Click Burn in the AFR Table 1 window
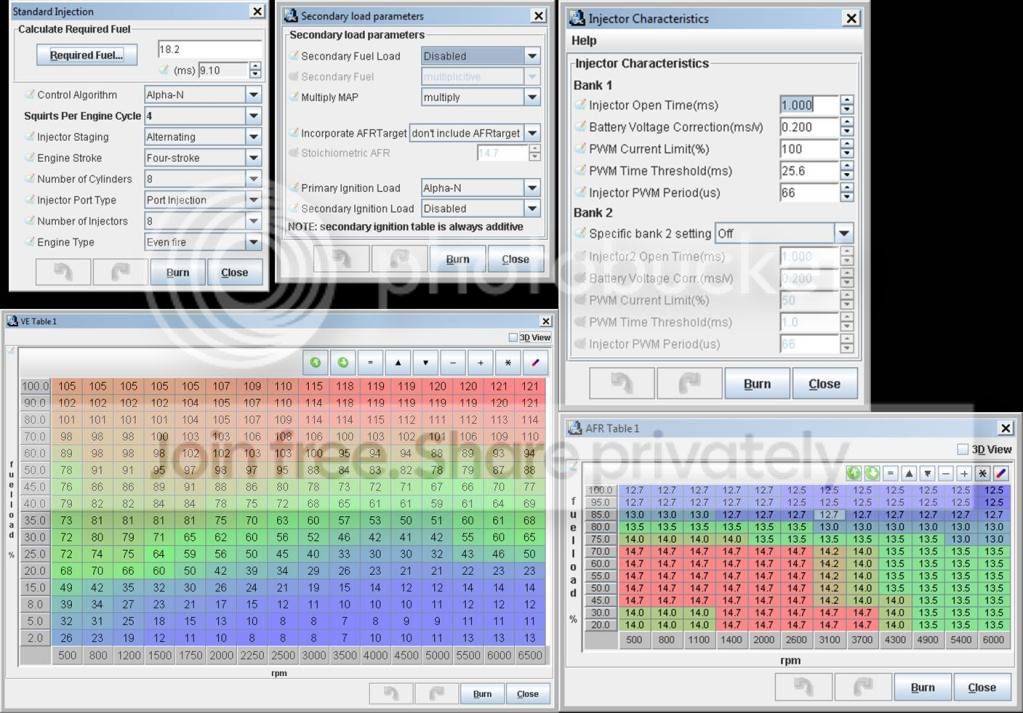The image size is (1023, 713). click(x=923, y=687)
